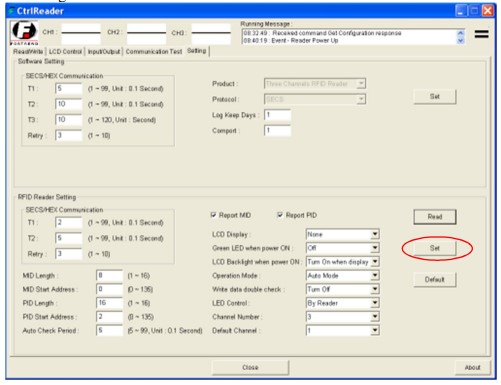501x385 pixels.
Task: Minimize the CtrlReader window
Action: pos(460,11)
